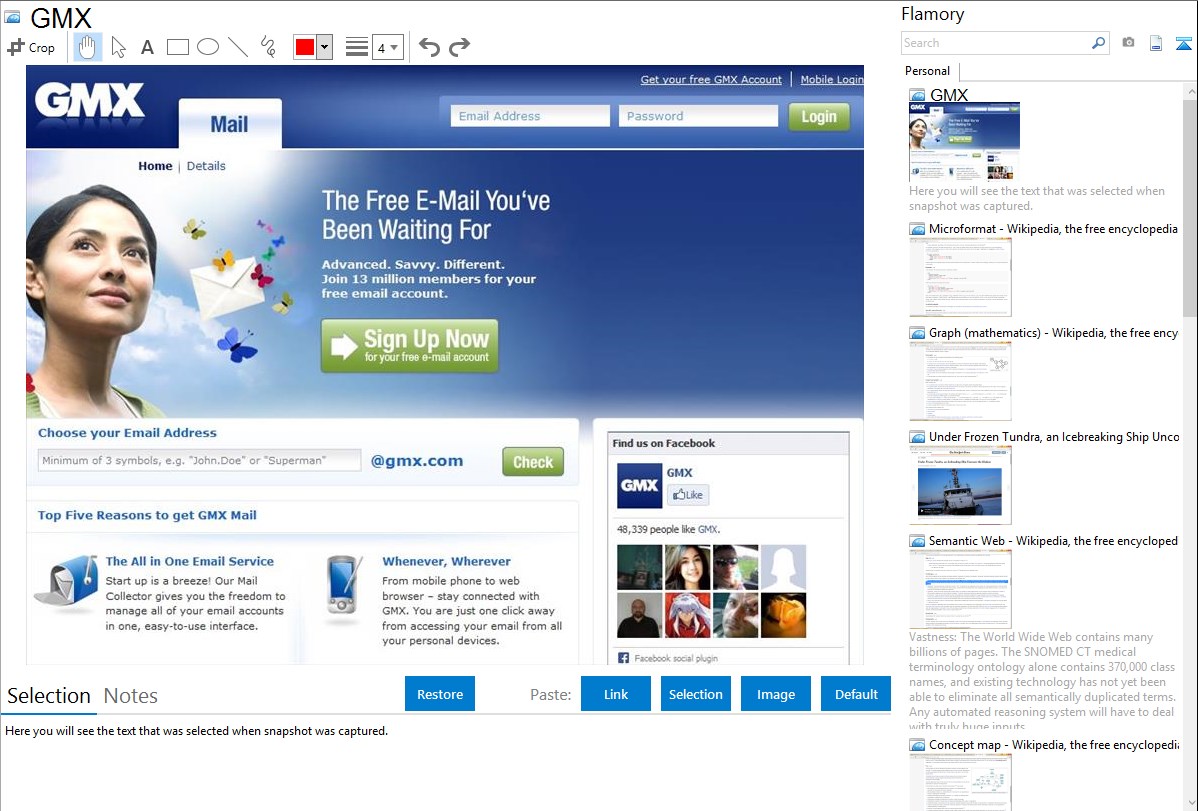Select the text annotation tool
This screenshot has height=811, width=1198.
pyautogui.click(x=147, y=47)
